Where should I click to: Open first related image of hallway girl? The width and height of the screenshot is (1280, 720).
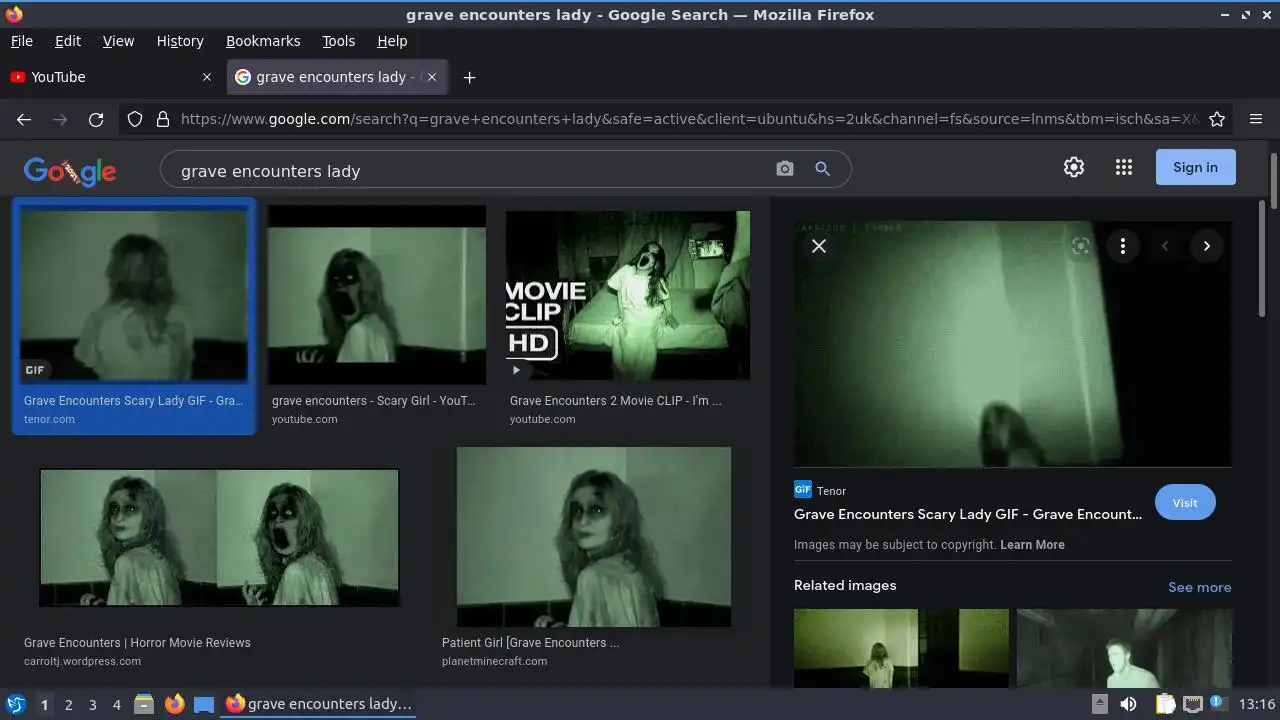click(901, 648)
